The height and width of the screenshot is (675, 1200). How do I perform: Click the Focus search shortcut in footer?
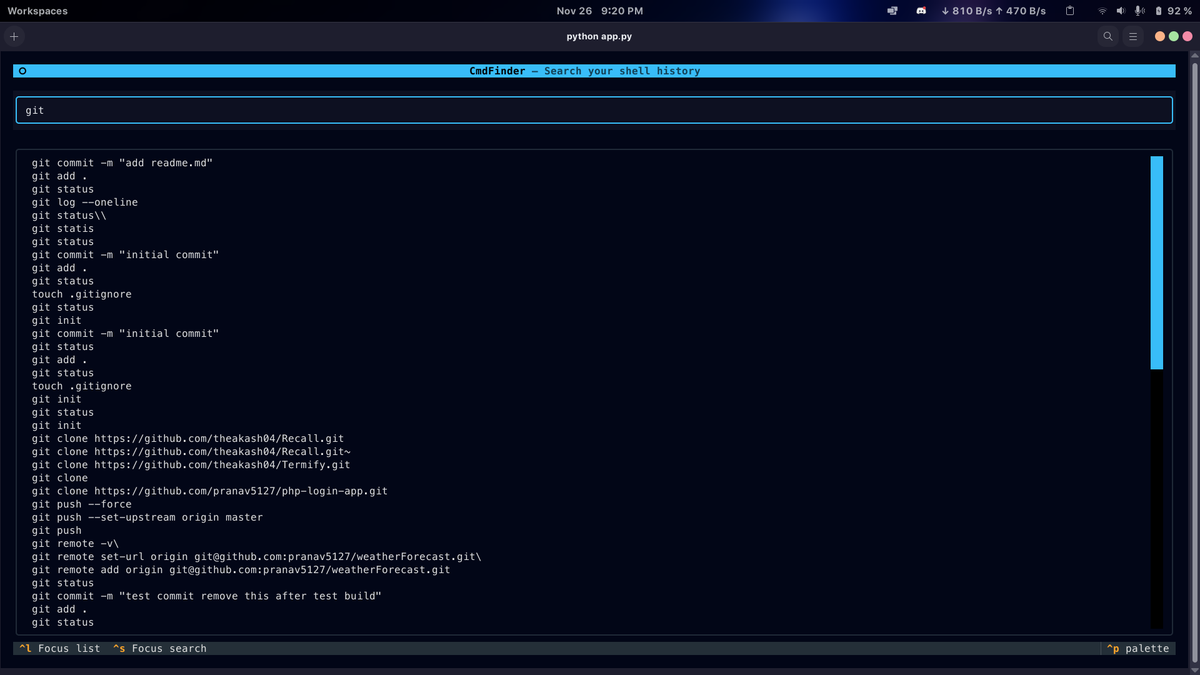pos(160,648)
